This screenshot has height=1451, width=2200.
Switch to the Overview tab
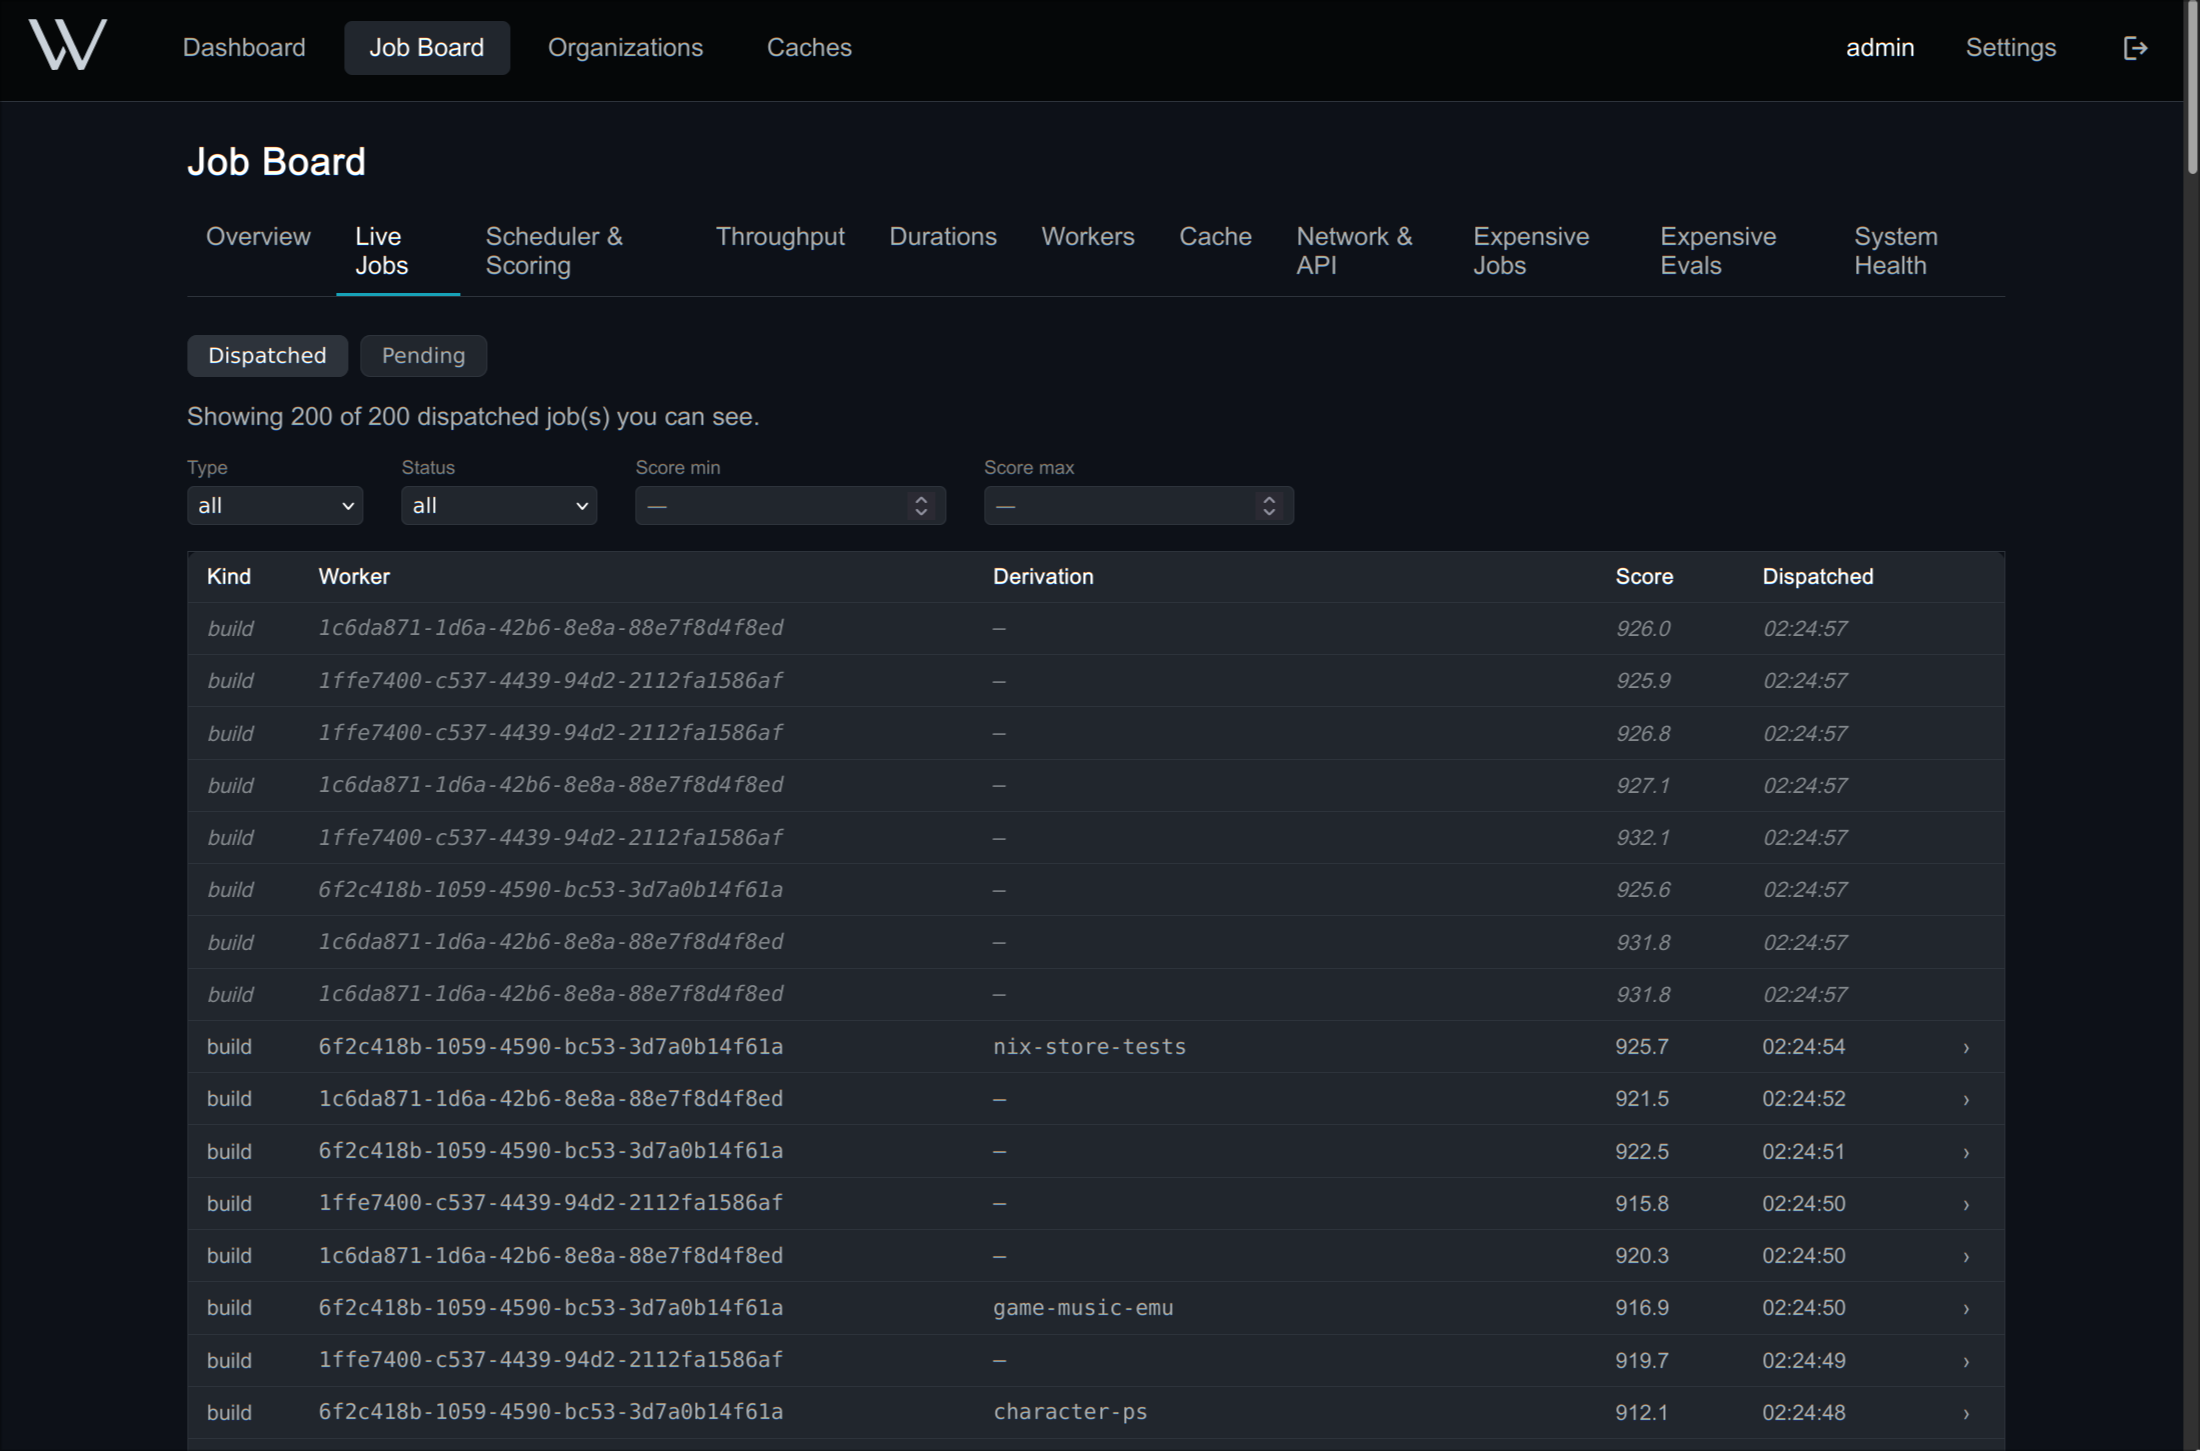(x=258, y=237)
